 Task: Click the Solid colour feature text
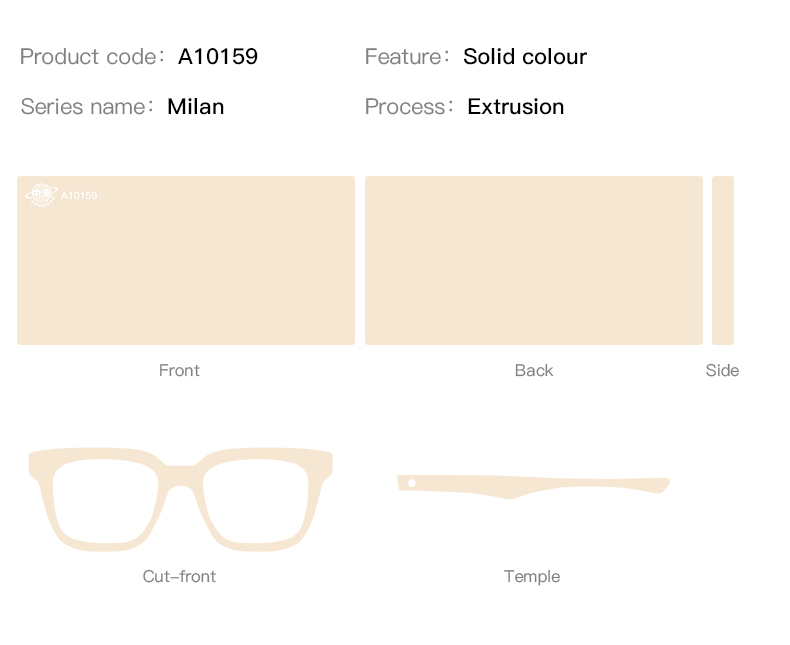coord(525,56)
